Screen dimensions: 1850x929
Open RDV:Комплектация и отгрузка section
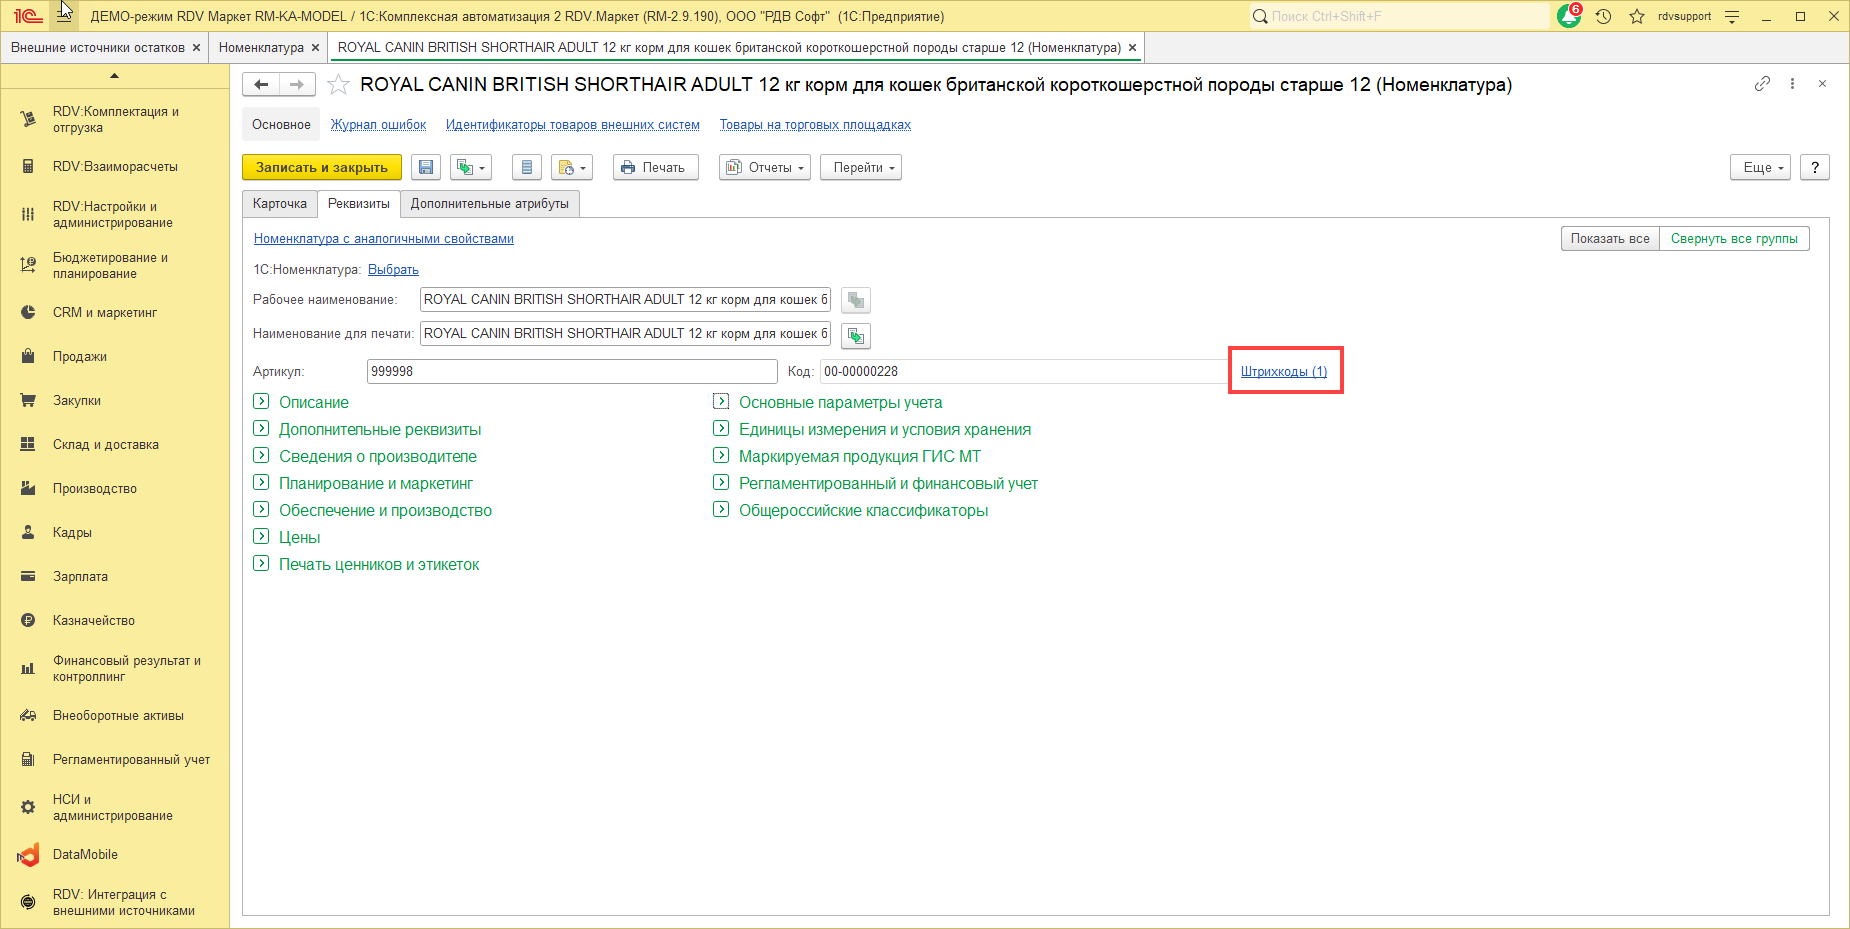tap(115, 120)
